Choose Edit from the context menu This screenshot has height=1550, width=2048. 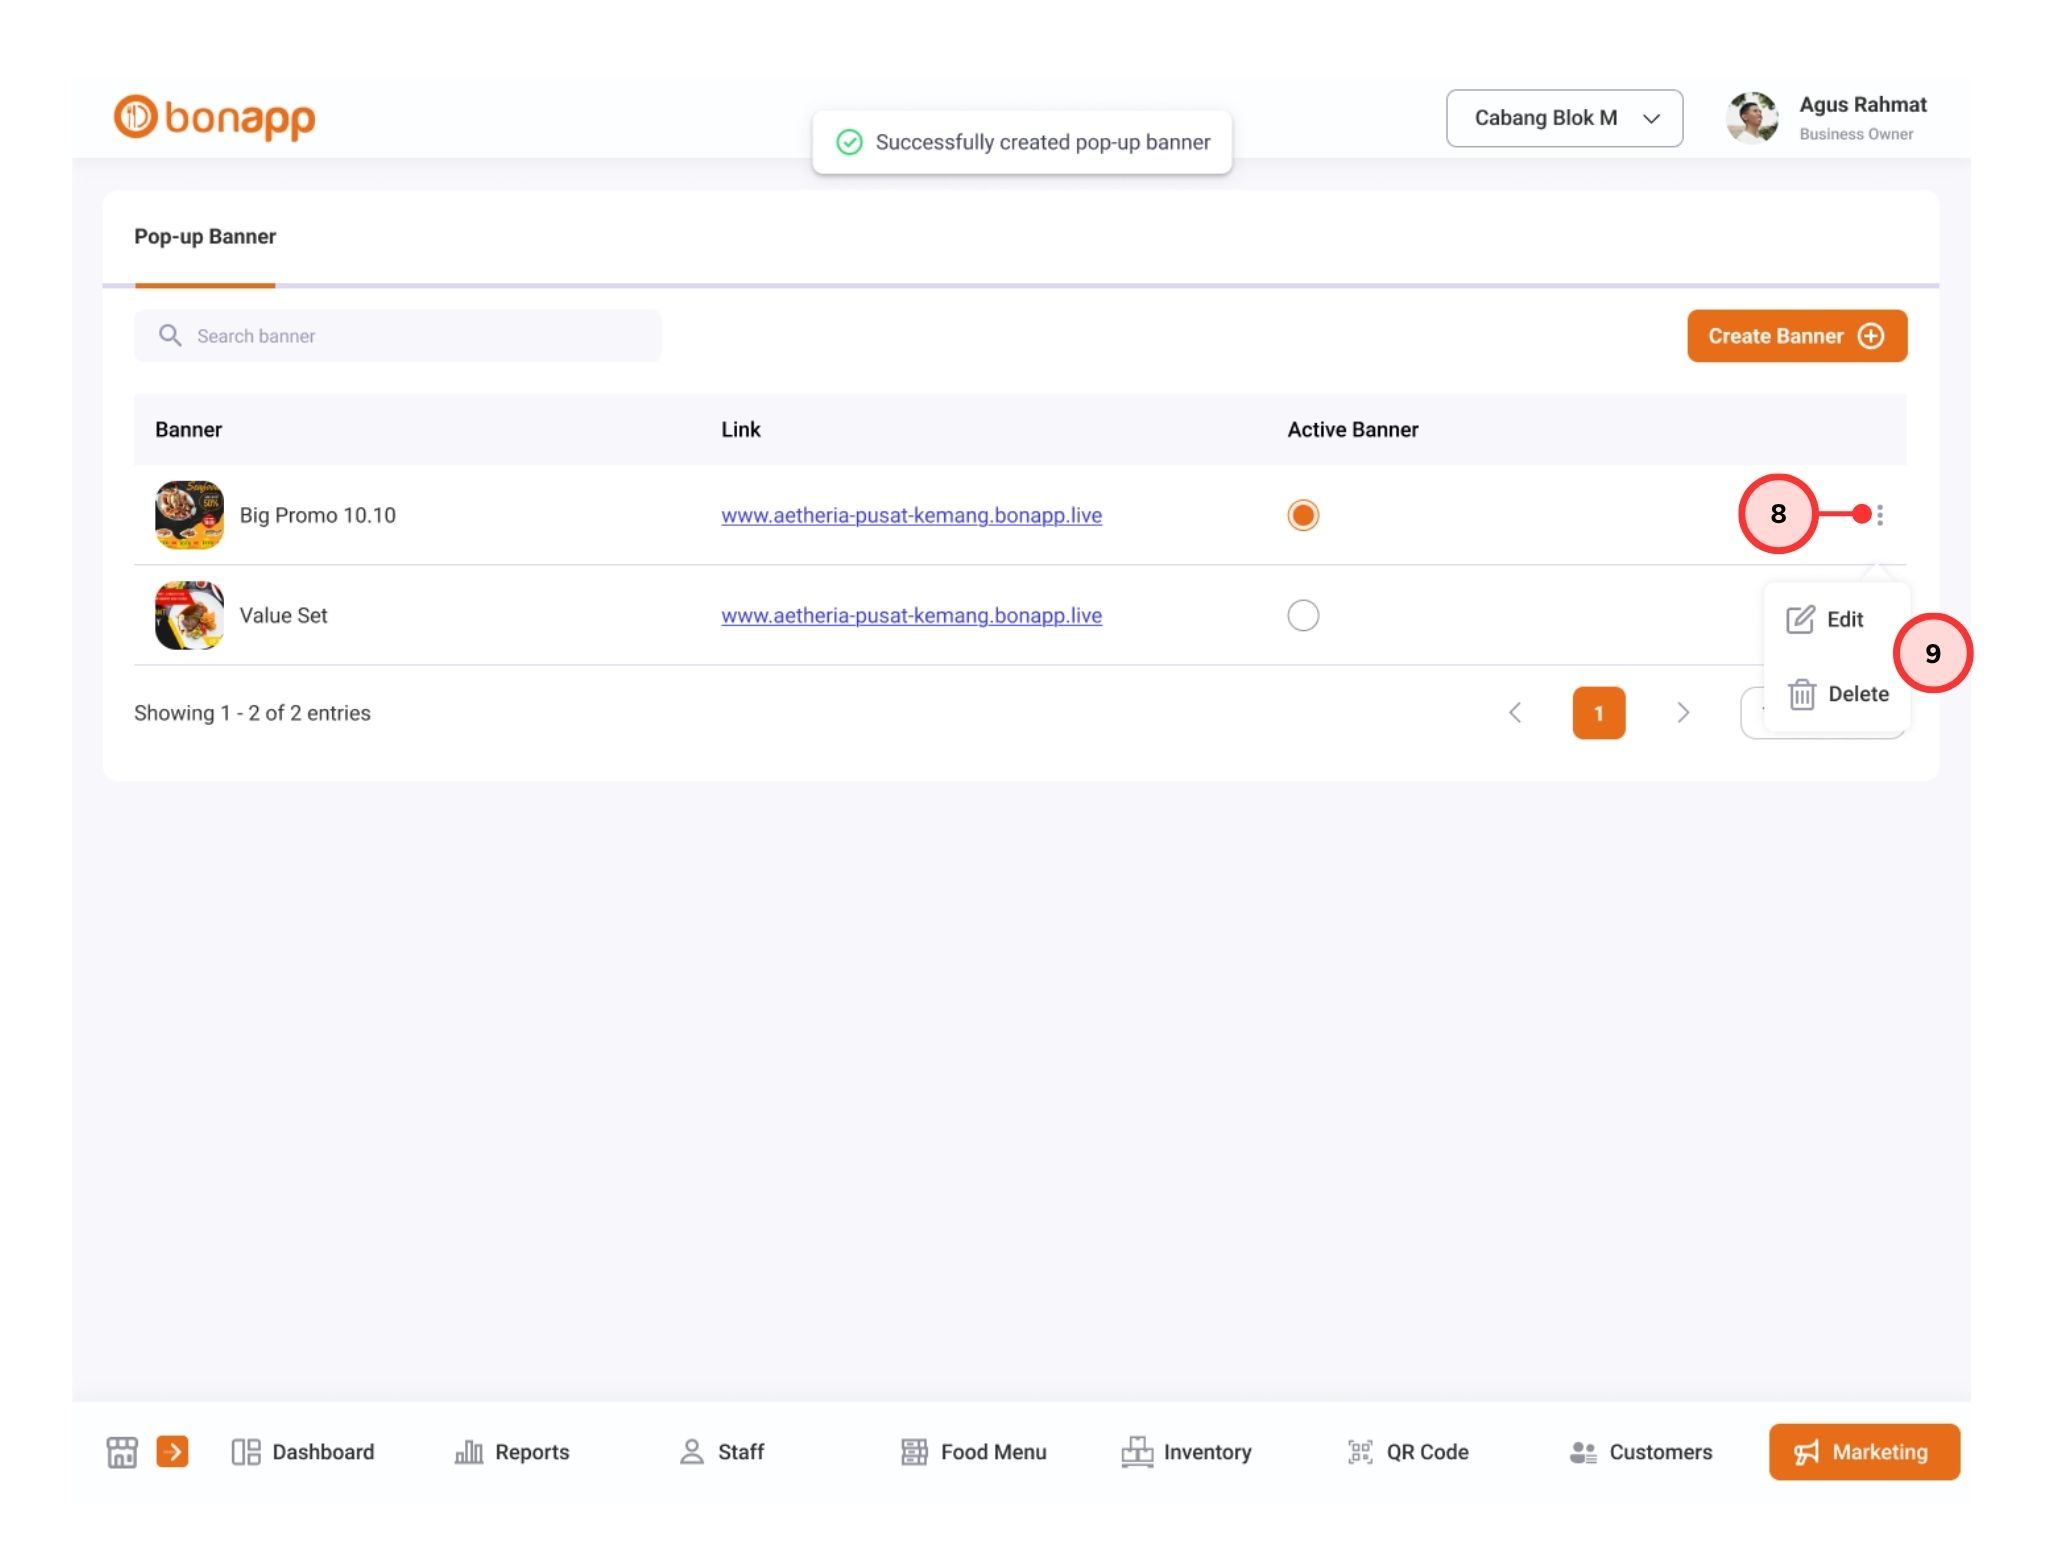1826,620
